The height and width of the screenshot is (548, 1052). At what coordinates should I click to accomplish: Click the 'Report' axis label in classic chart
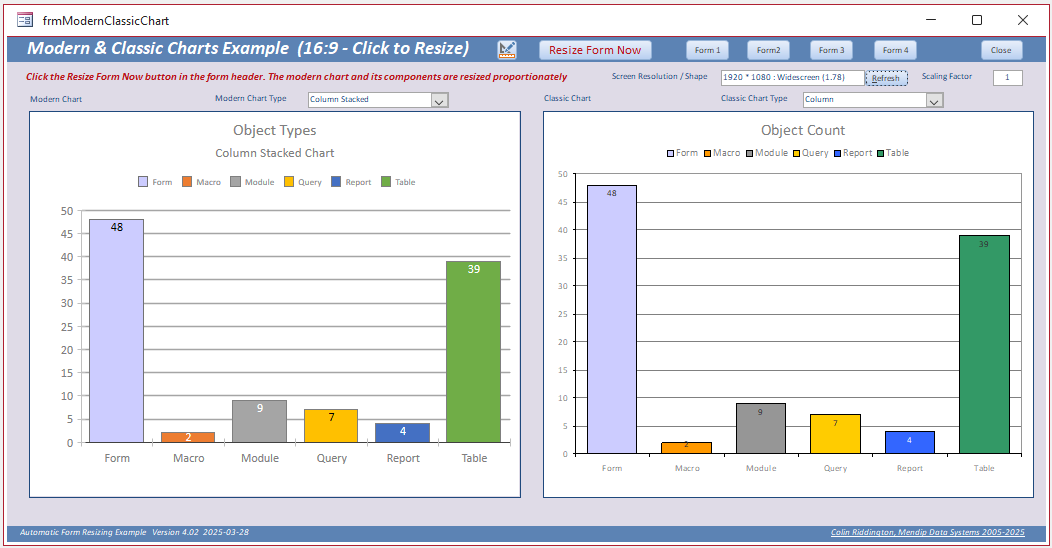(x=910, y=468)
